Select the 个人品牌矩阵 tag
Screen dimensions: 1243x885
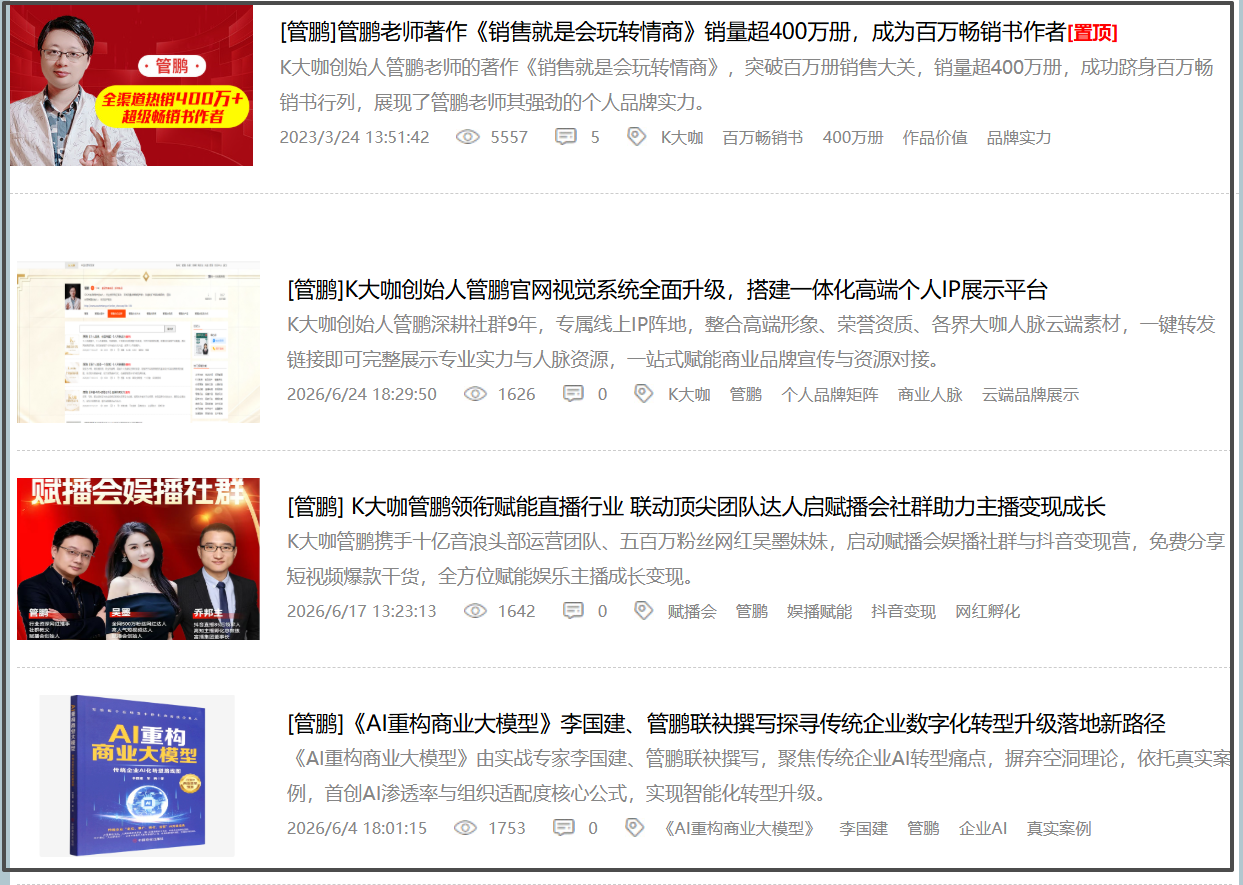point(830,395)
